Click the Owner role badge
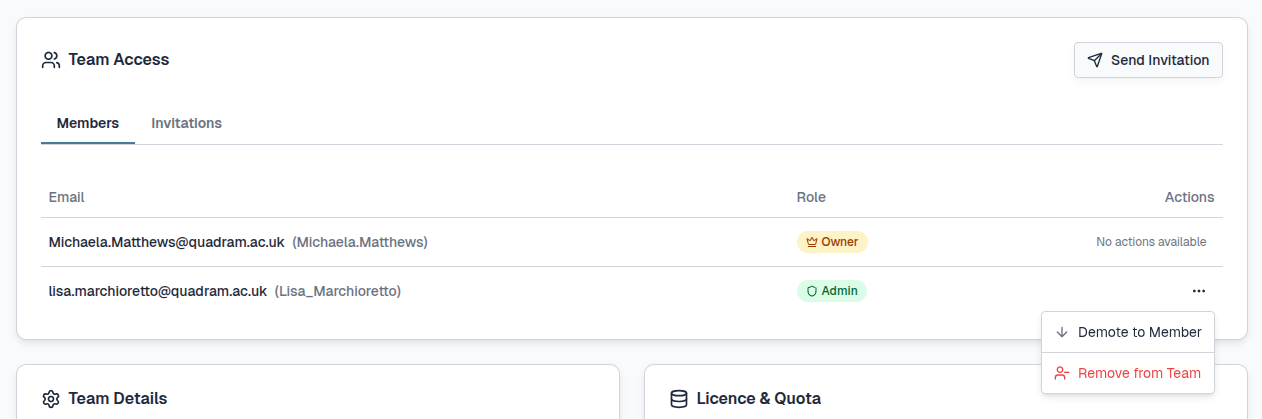The height and width of the screenshot is (419, 1262). 832,242
